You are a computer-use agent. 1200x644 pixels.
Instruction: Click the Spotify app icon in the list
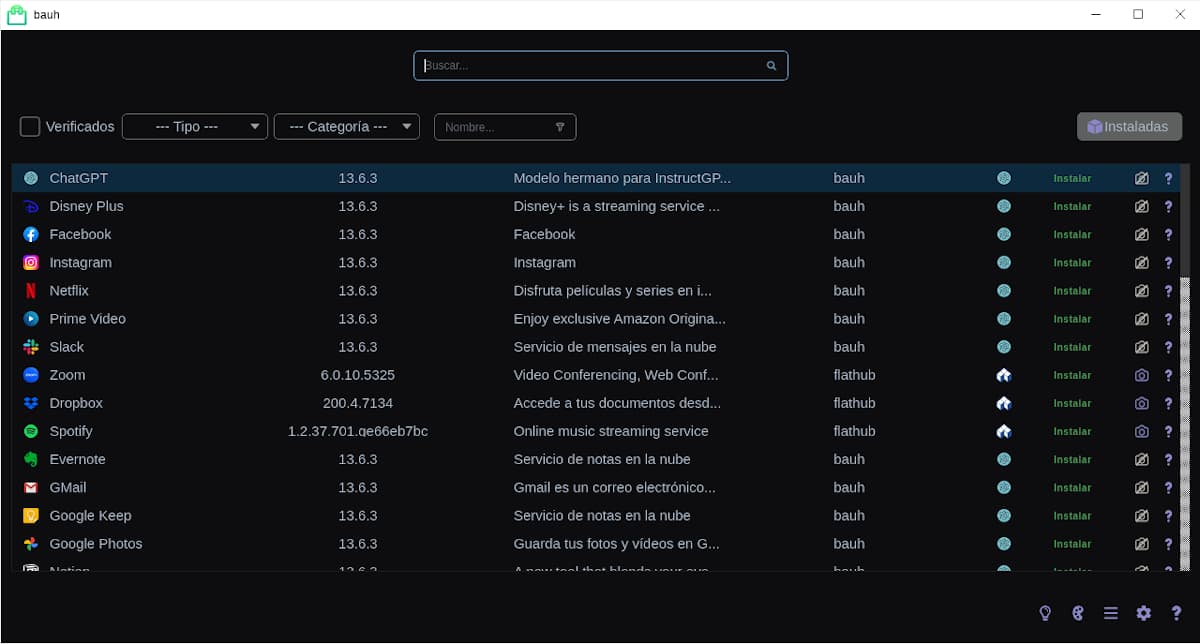tap(31, 431)
